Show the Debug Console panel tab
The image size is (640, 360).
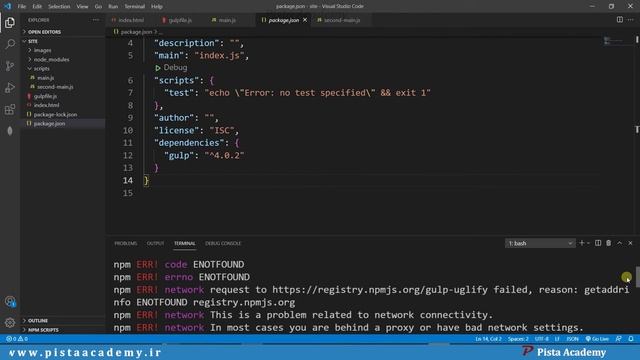pos(223,243)
